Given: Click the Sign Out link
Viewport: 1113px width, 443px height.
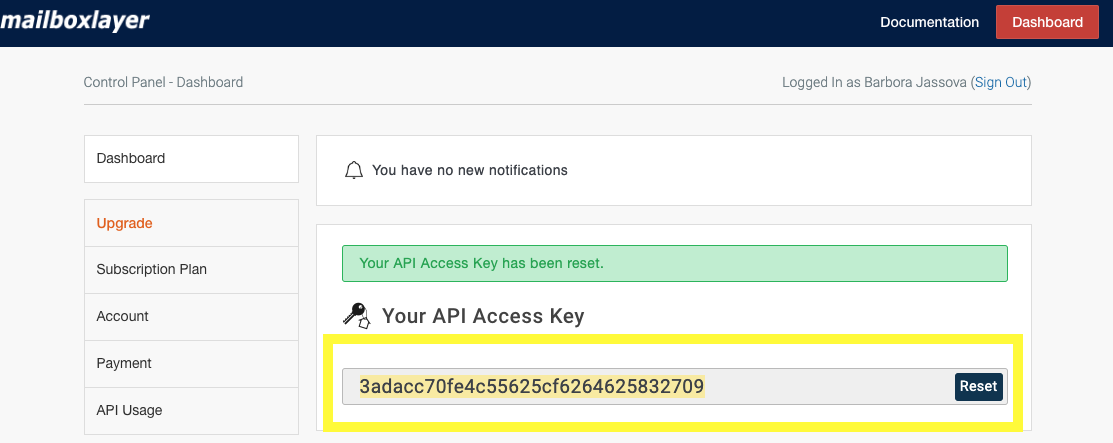Looking at the screenshot, I should pos(1001,82).
